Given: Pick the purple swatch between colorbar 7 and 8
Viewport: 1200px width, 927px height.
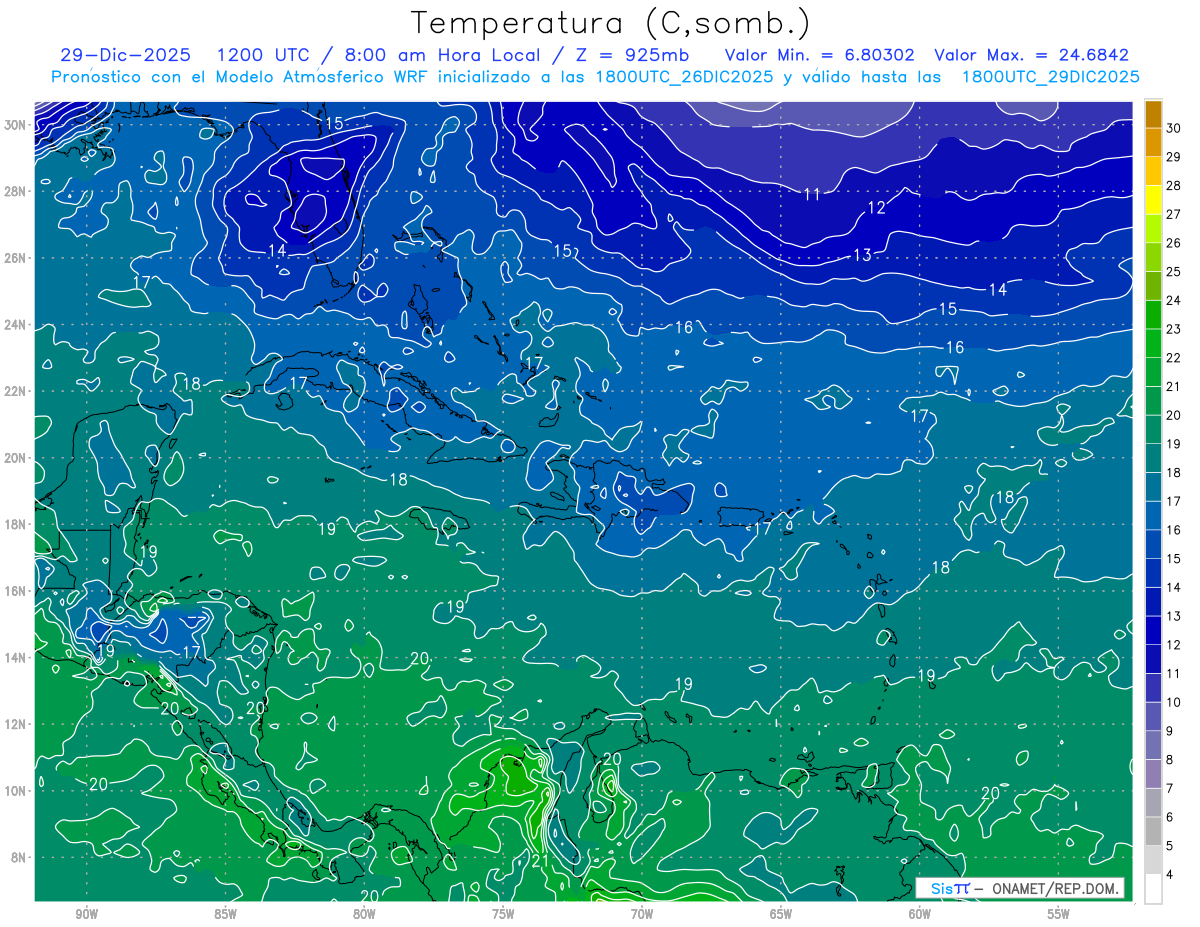Looking at the screenshot, I should tap(1154, 775).
